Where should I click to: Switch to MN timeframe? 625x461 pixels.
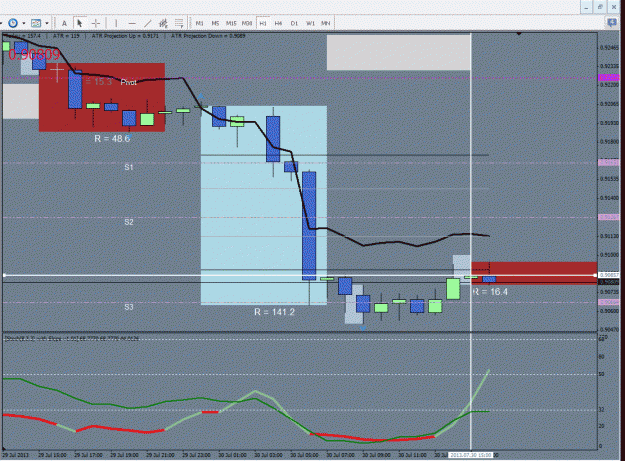(x=326, y=24)
